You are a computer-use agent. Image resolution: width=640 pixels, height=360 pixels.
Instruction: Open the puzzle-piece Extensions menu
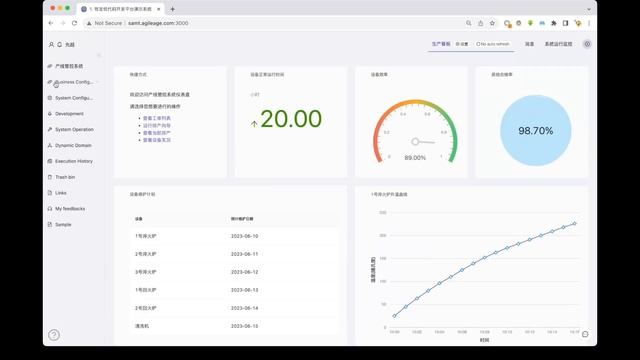[x=553, y=23]
